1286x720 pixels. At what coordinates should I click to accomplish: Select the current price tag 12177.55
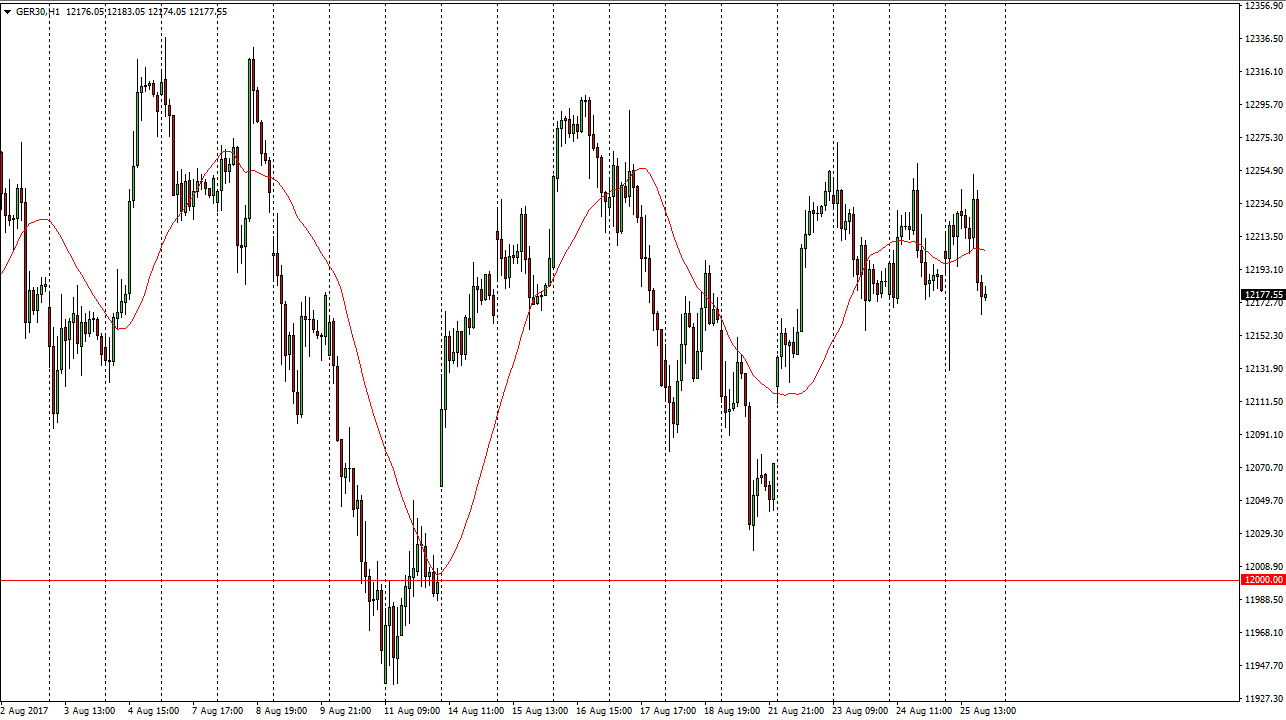(x=1262, y=295)
